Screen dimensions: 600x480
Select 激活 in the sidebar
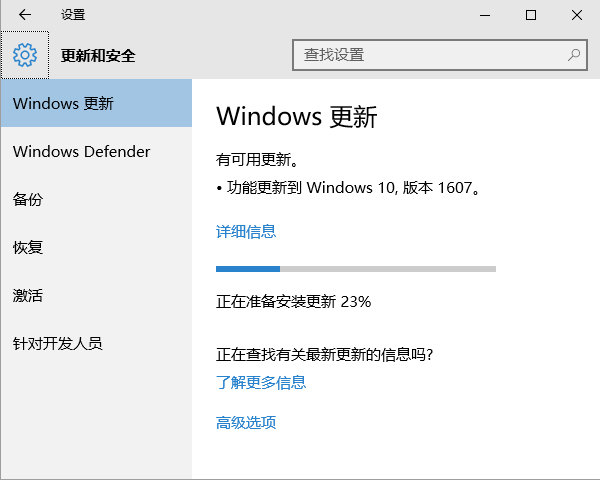[96, 296]
